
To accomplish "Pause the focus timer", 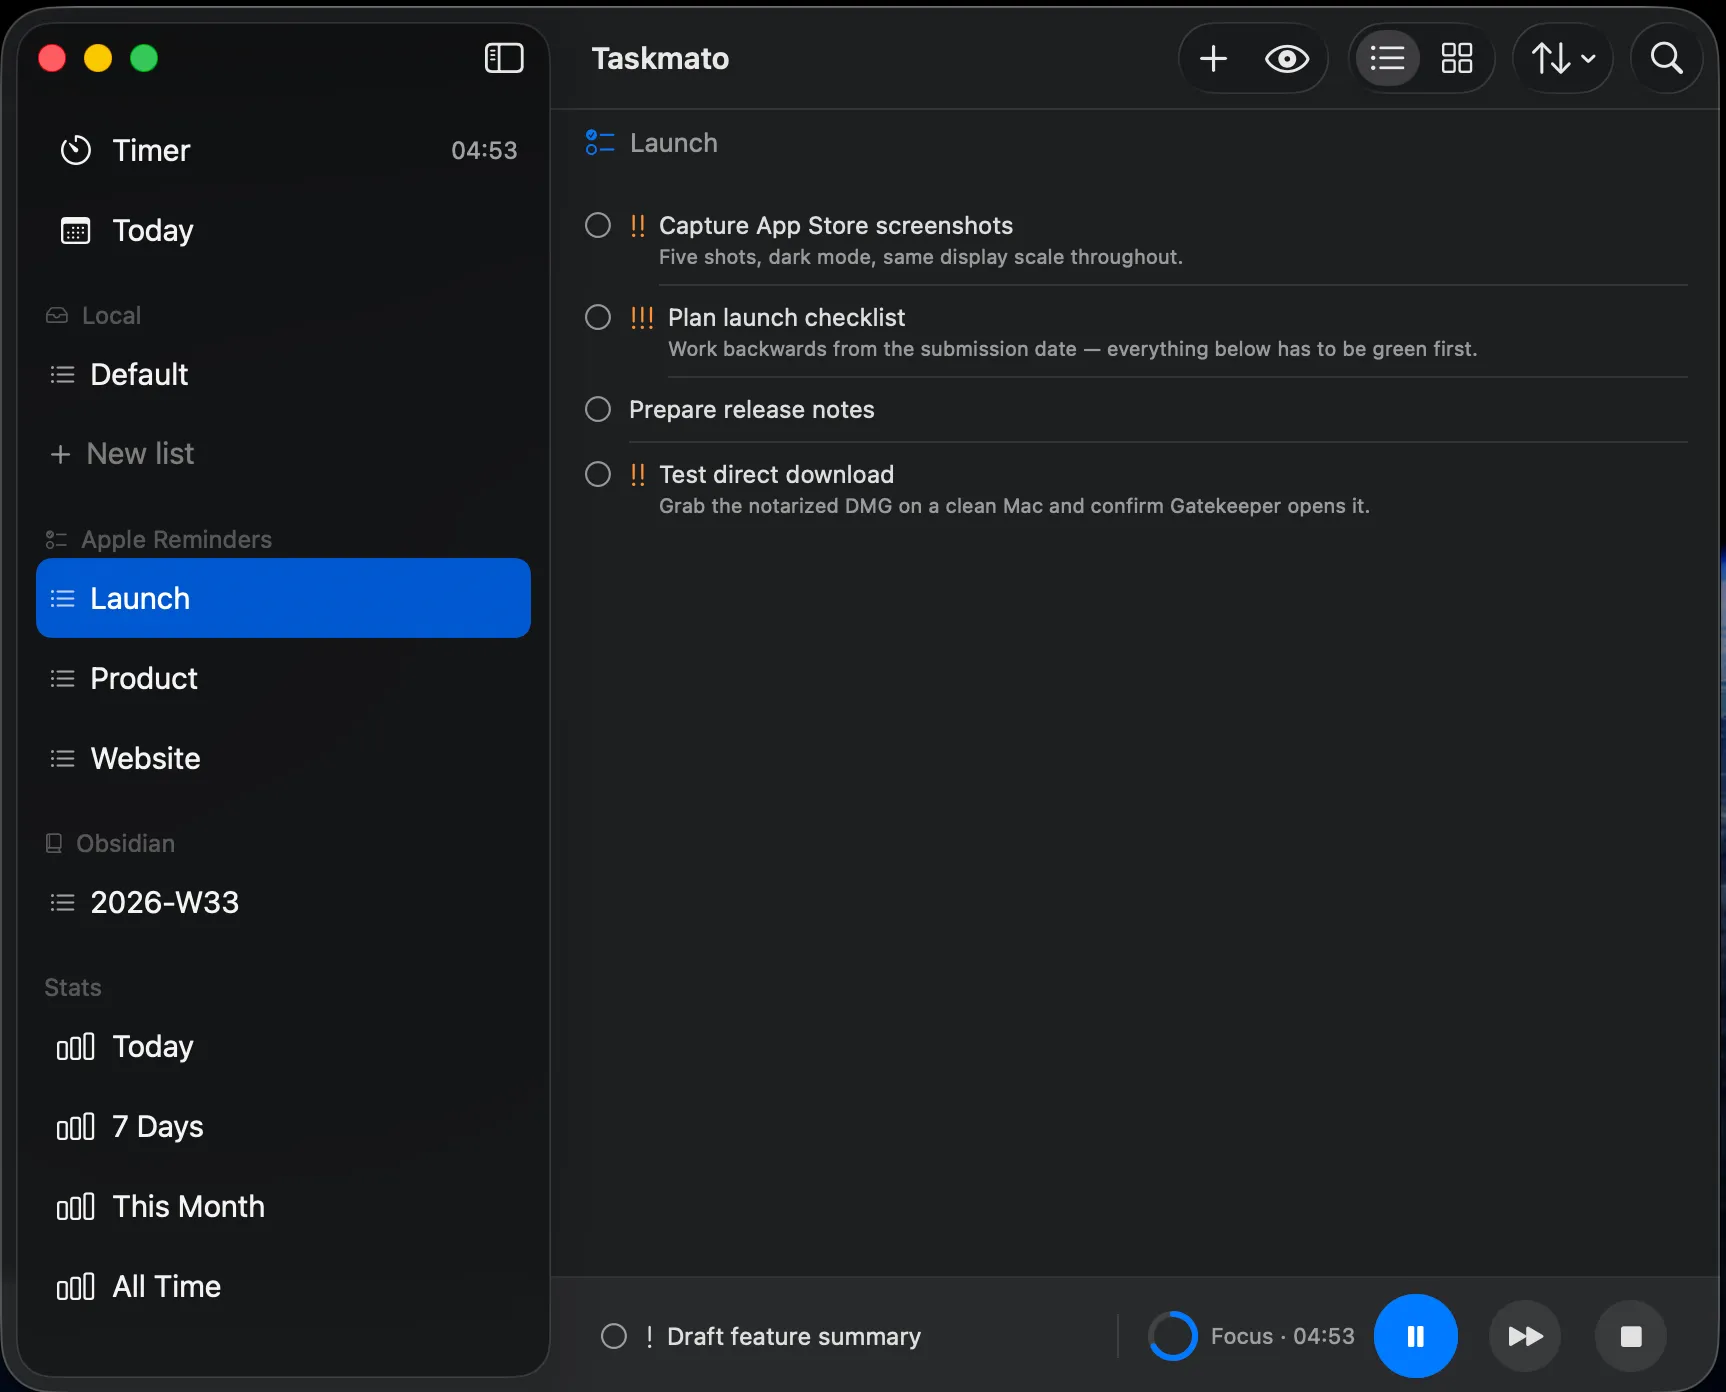I will point(1416,1336).
